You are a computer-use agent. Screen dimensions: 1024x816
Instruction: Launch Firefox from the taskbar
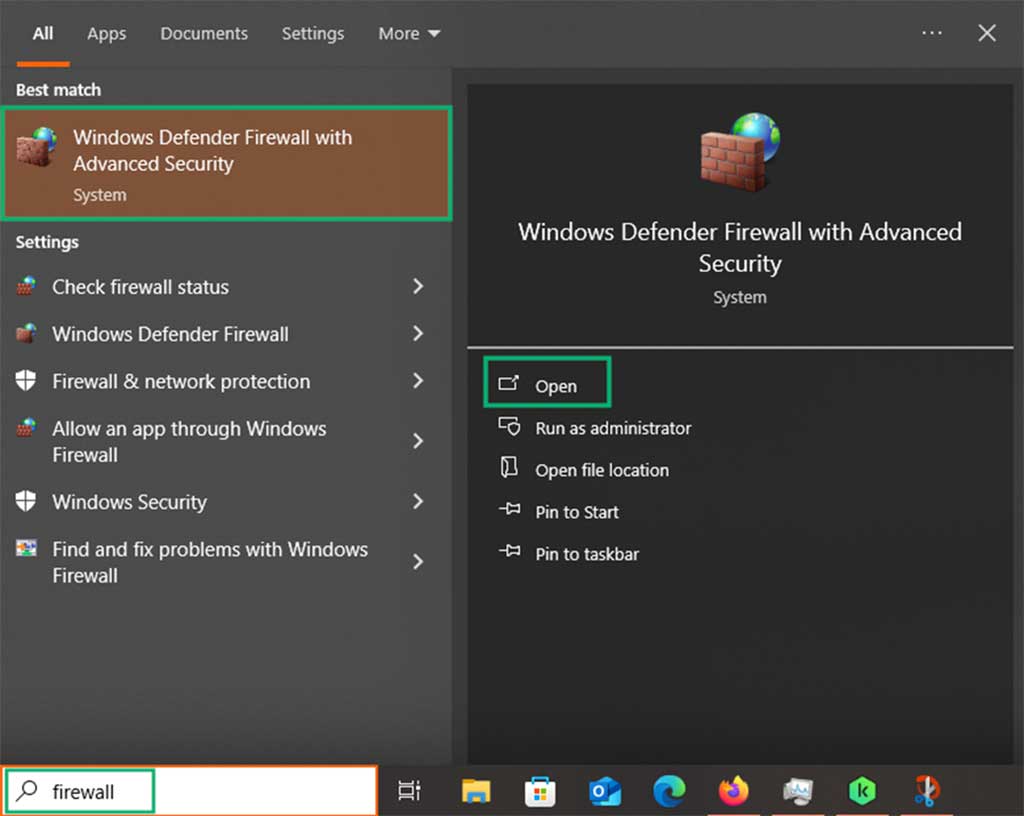pos(733,790)
